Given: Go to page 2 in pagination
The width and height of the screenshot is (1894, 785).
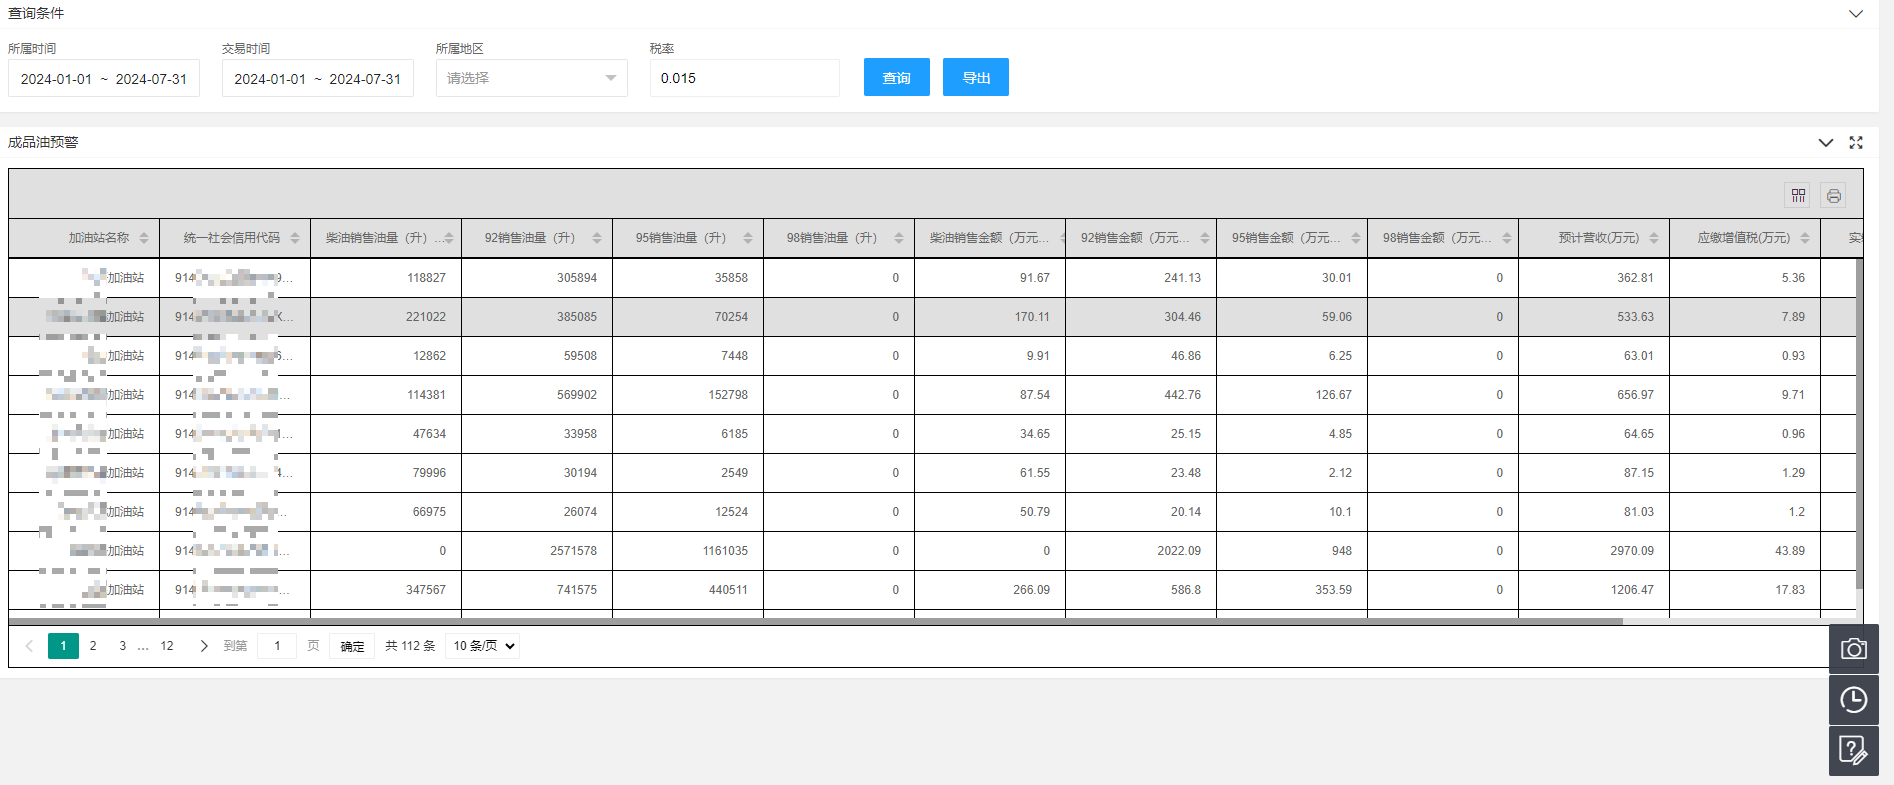Looking at the screenshot, I should [93, 646].
